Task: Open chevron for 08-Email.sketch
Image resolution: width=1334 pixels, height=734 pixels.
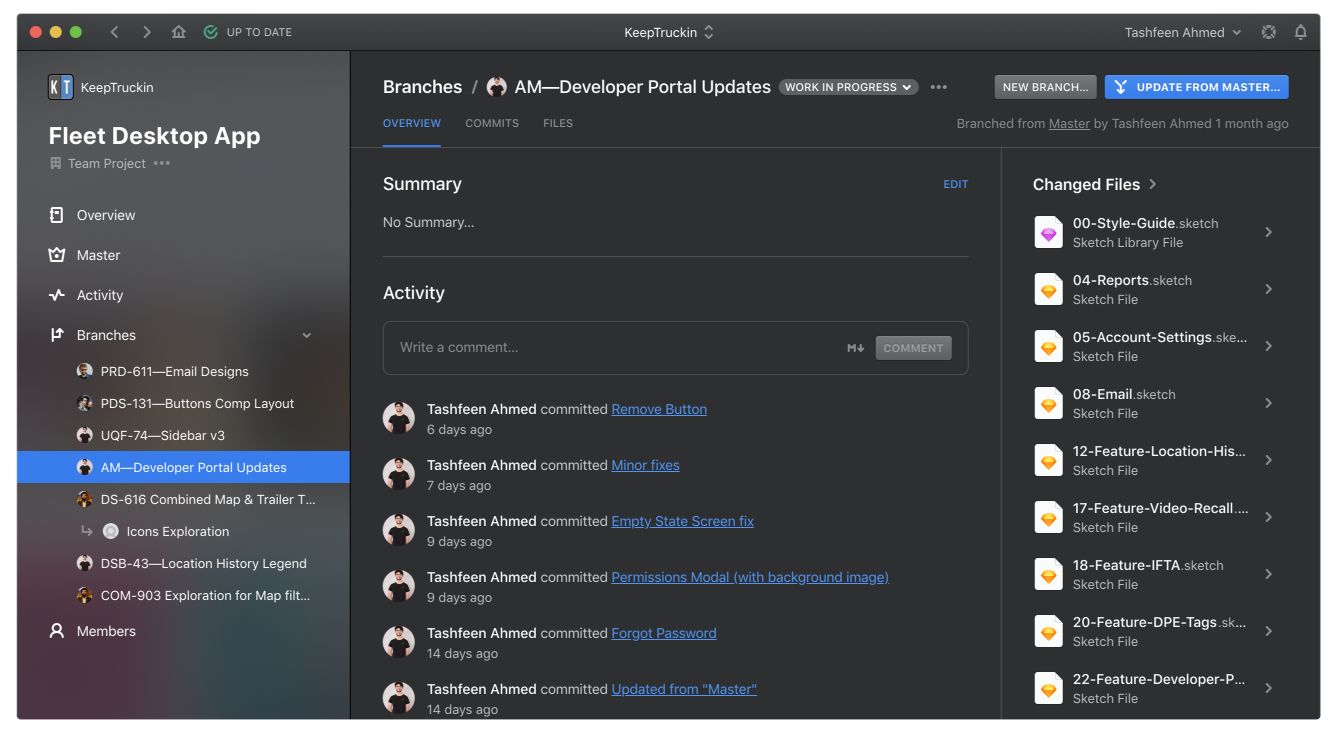Action: coord(1268,403)
